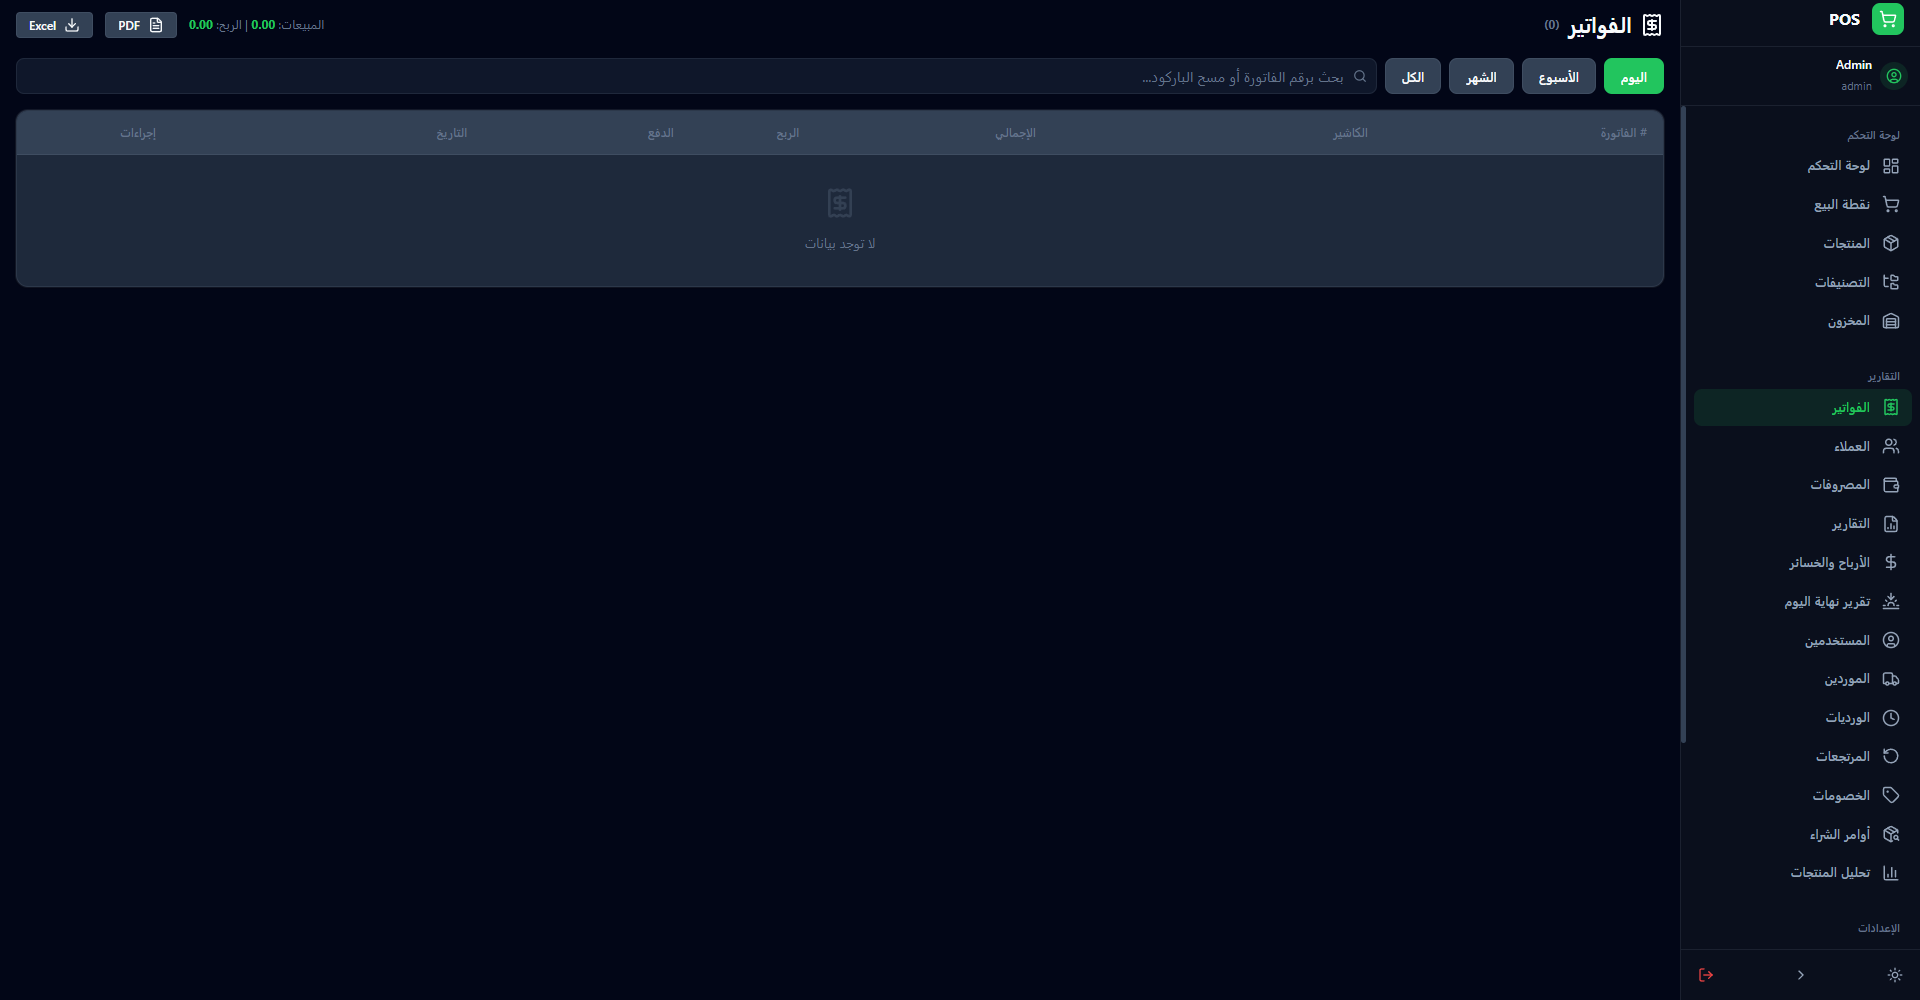Click the الدفع column header
The height and width of the screenshot is (1000, 1920).
tap(661, 133)
